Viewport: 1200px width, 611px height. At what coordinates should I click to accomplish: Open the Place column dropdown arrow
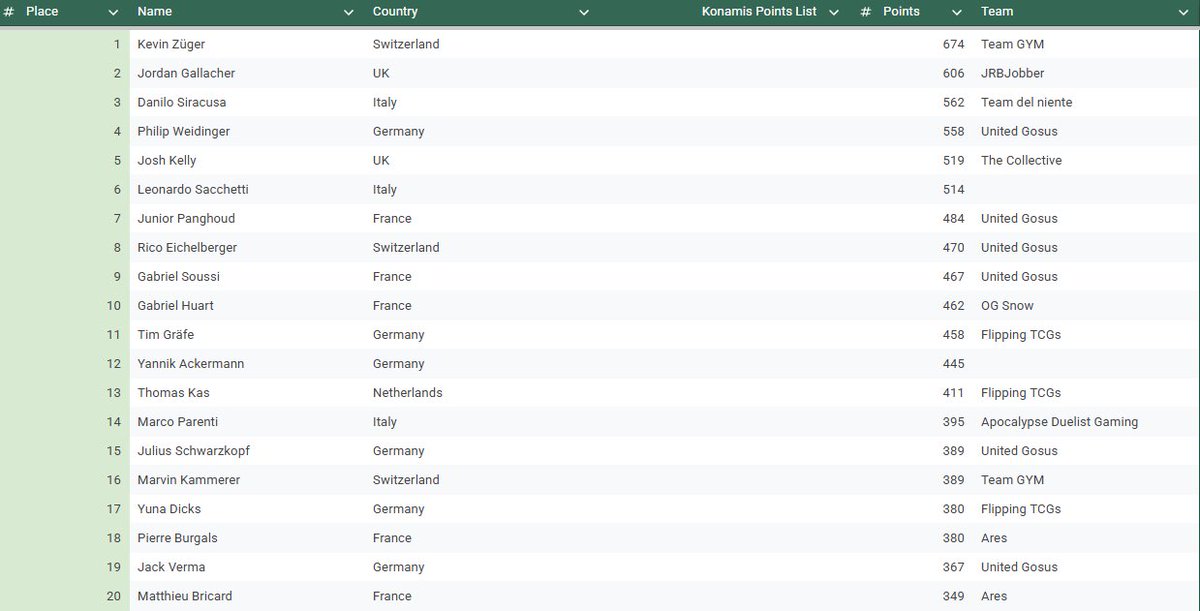[x=113, y=13]
